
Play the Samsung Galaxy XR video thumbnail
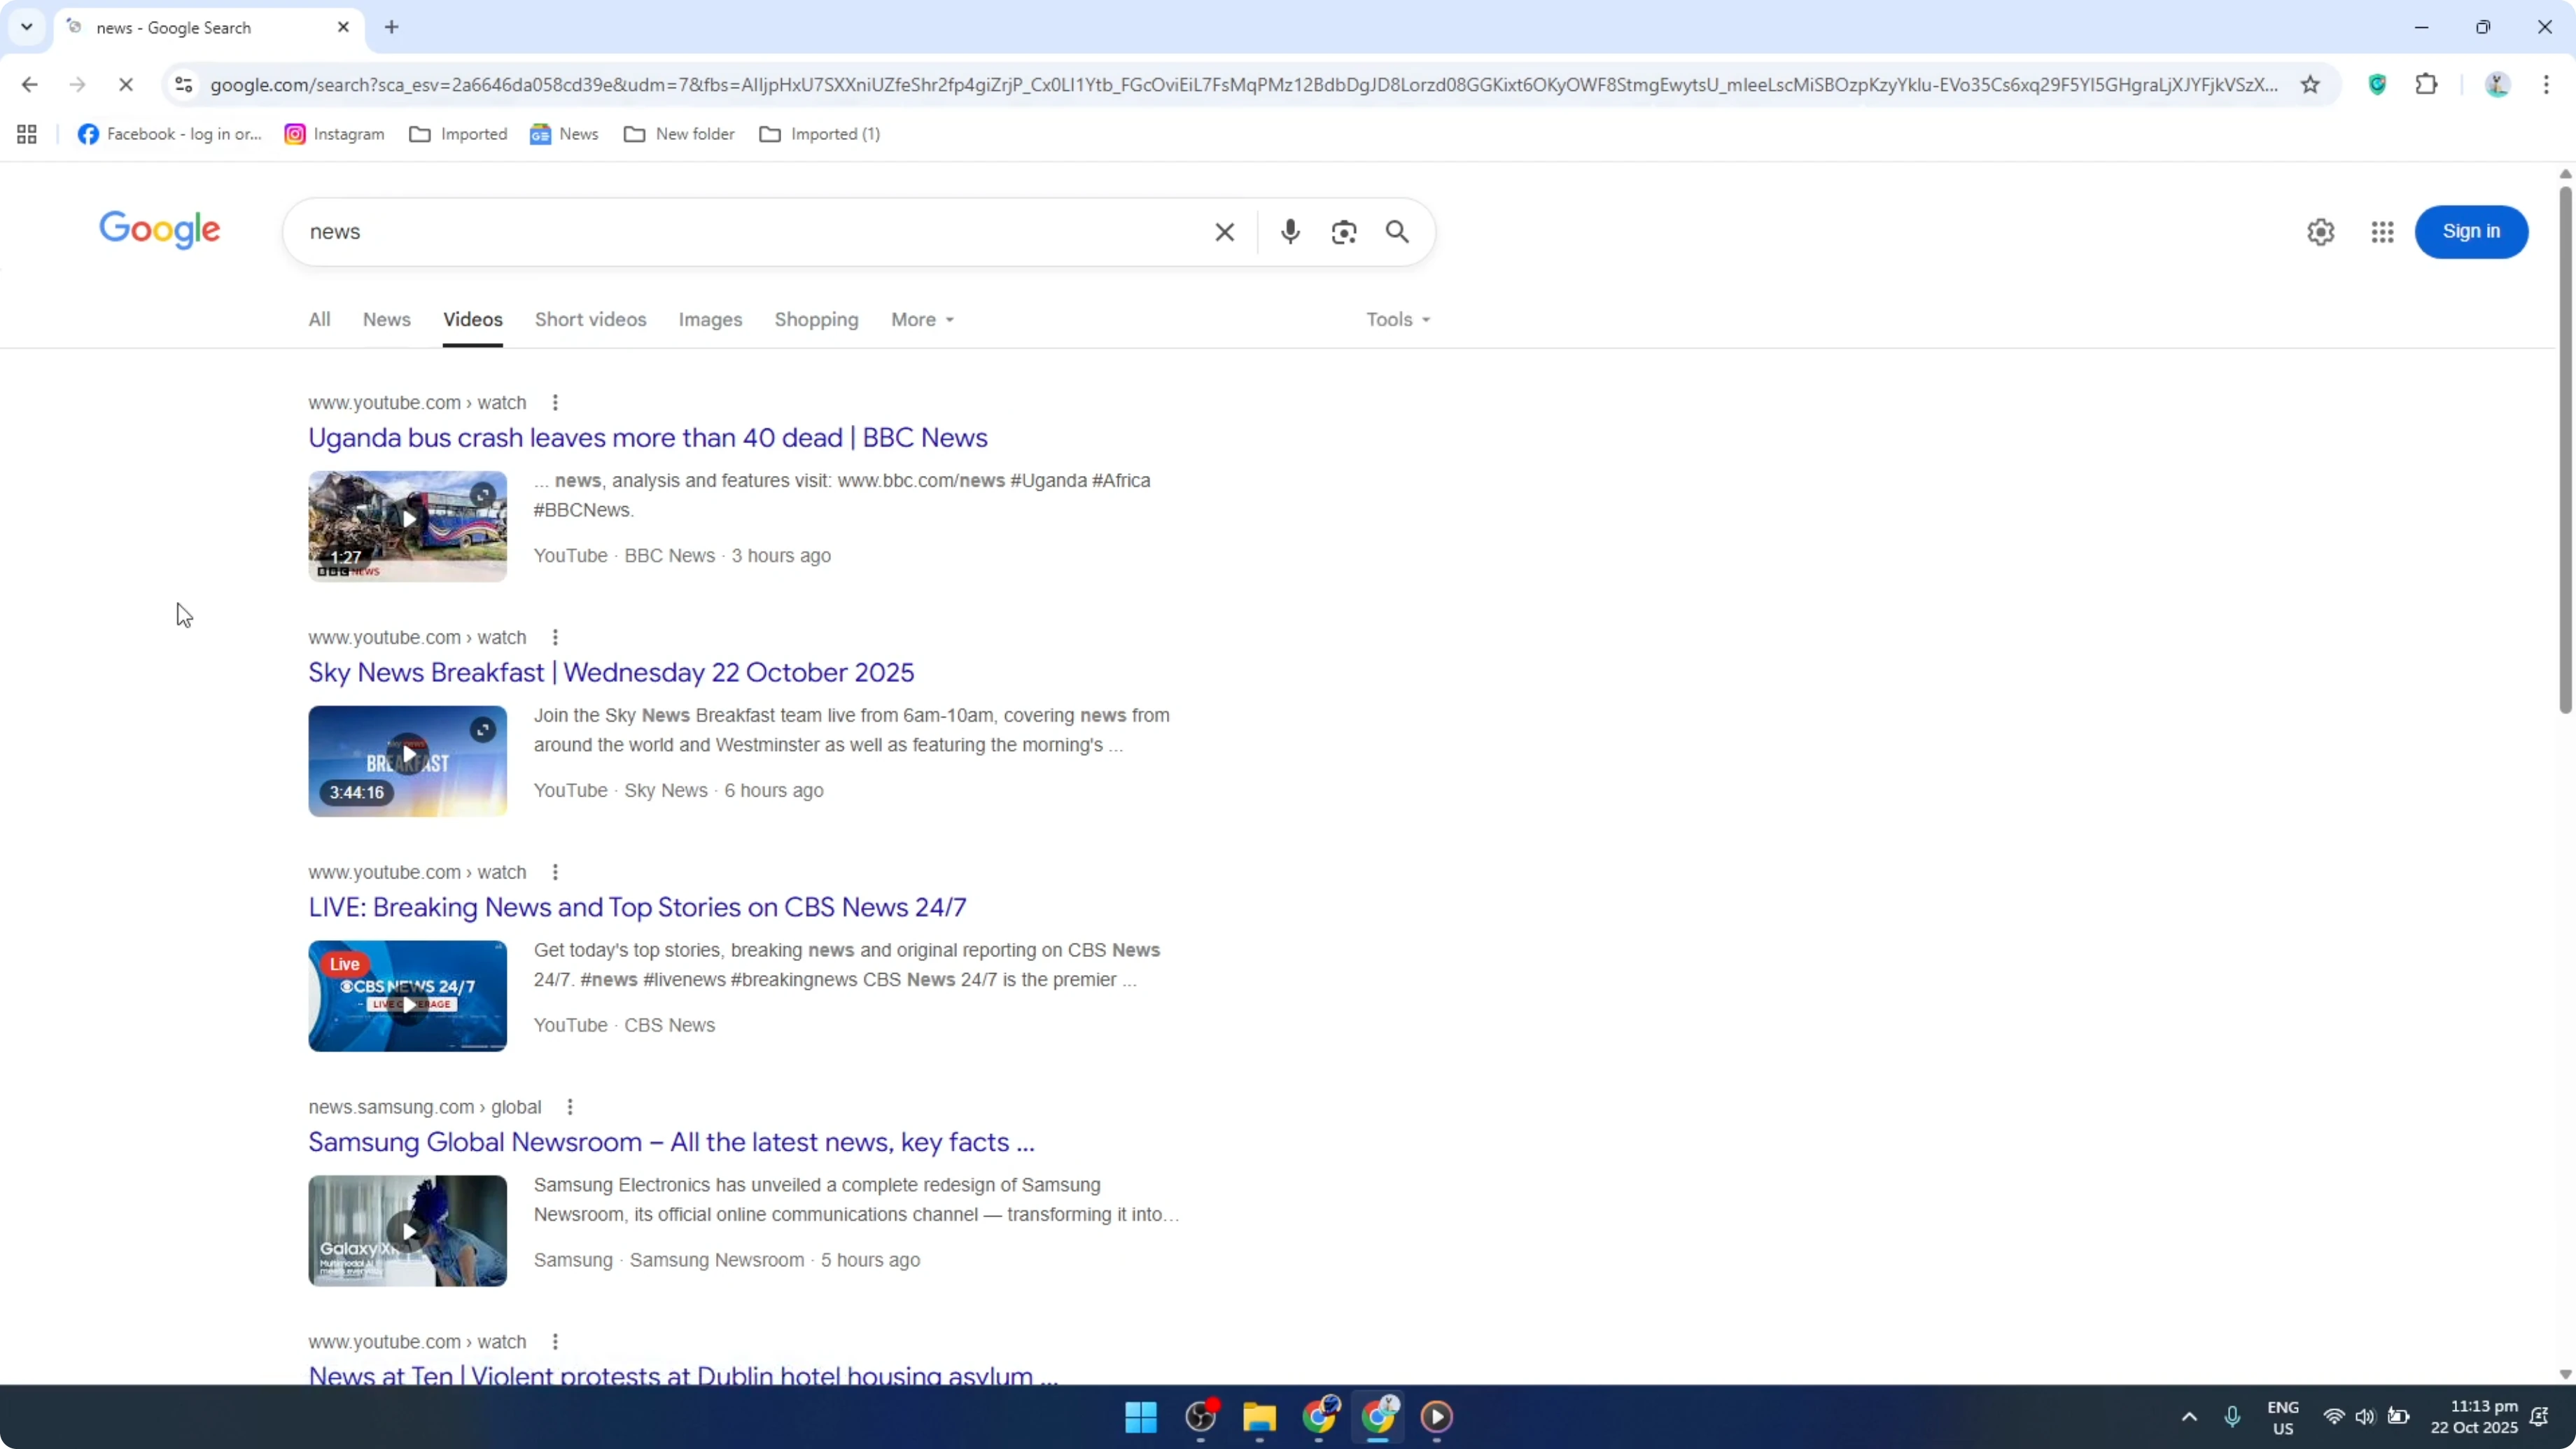[x=408, y=1231]
